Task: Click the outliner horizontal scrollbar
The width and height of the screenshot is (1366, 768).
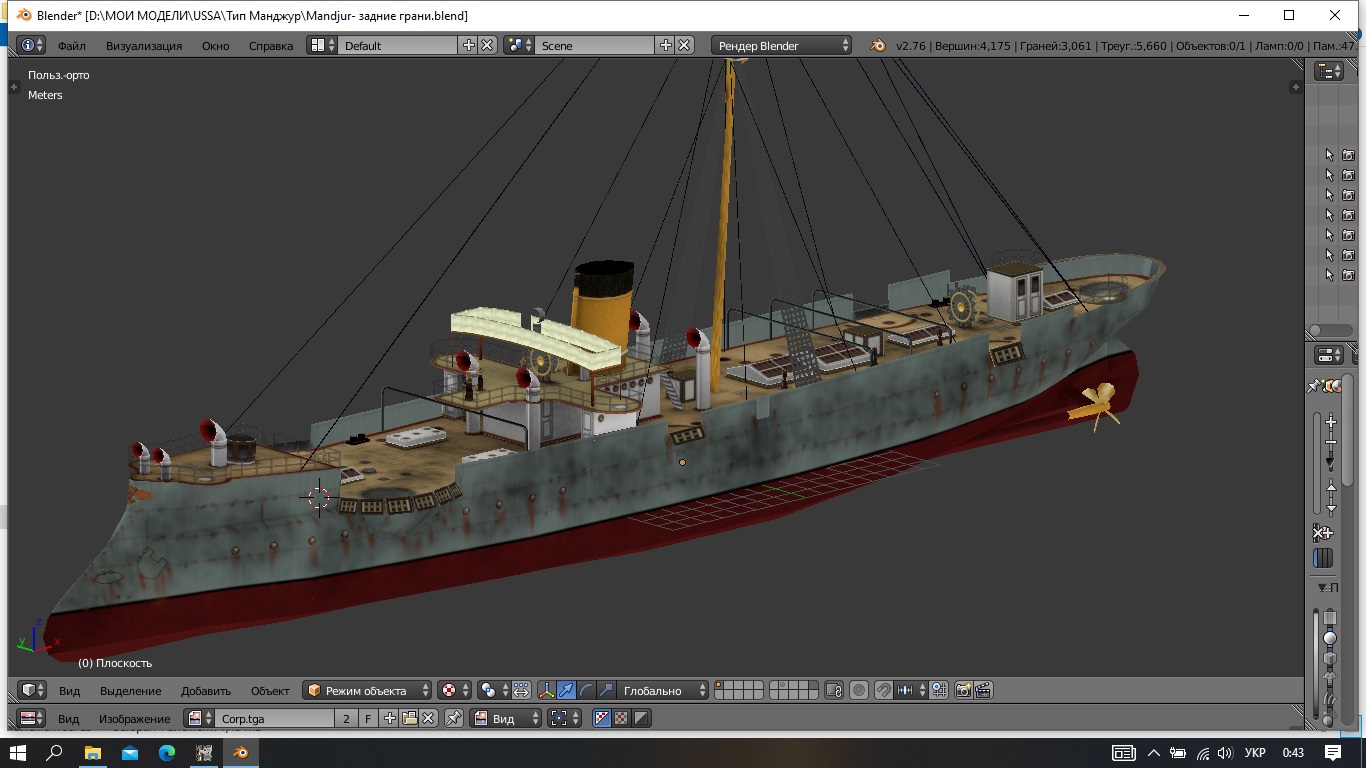Action: pyautogui.click(x=1329, y=330)
